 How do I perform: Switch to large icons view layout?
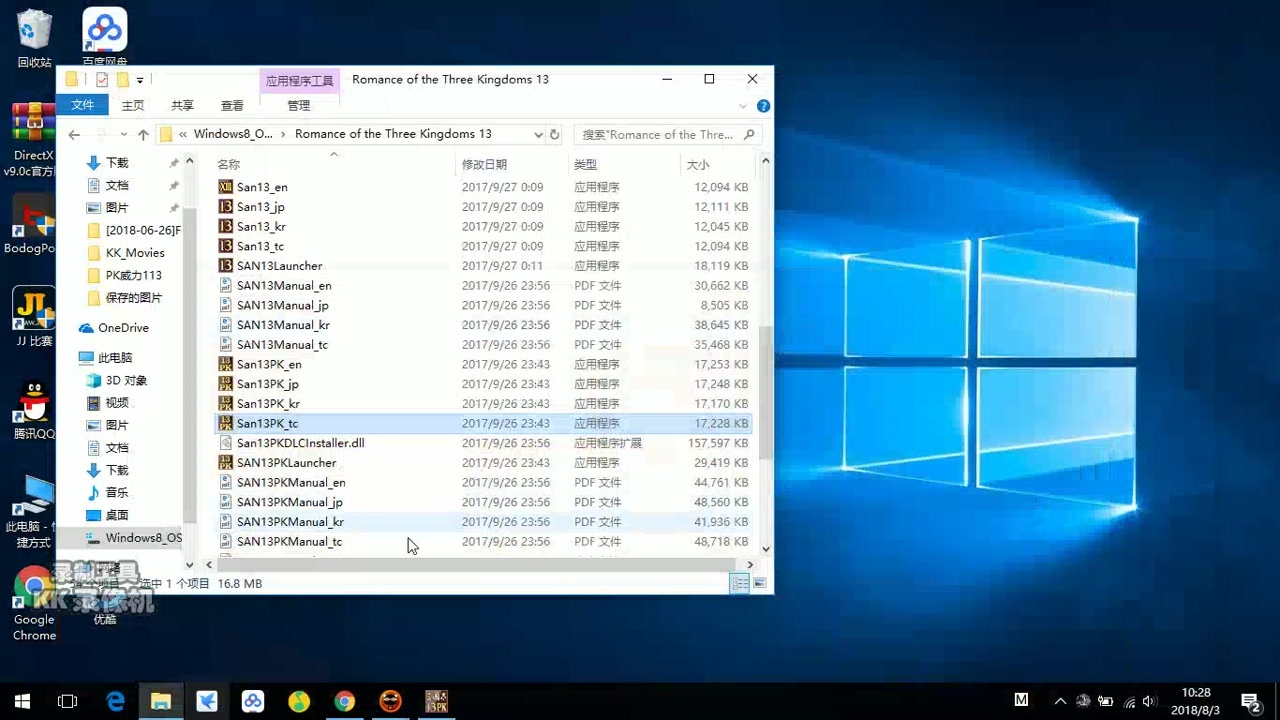760,583
